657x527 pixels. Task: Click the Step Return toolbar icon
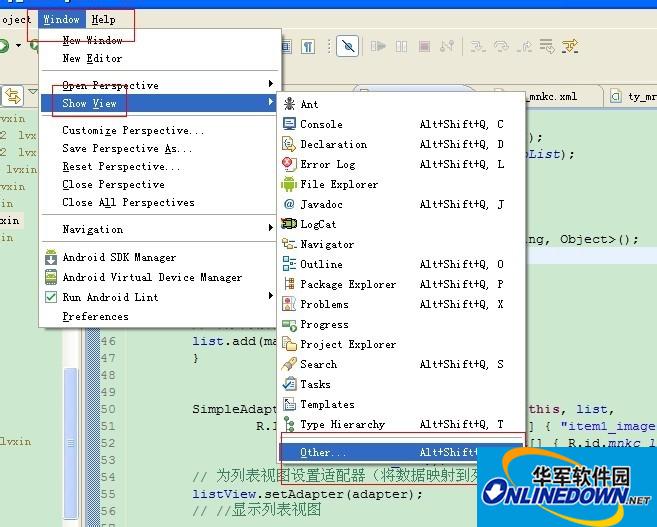click(x=524, y=46)
